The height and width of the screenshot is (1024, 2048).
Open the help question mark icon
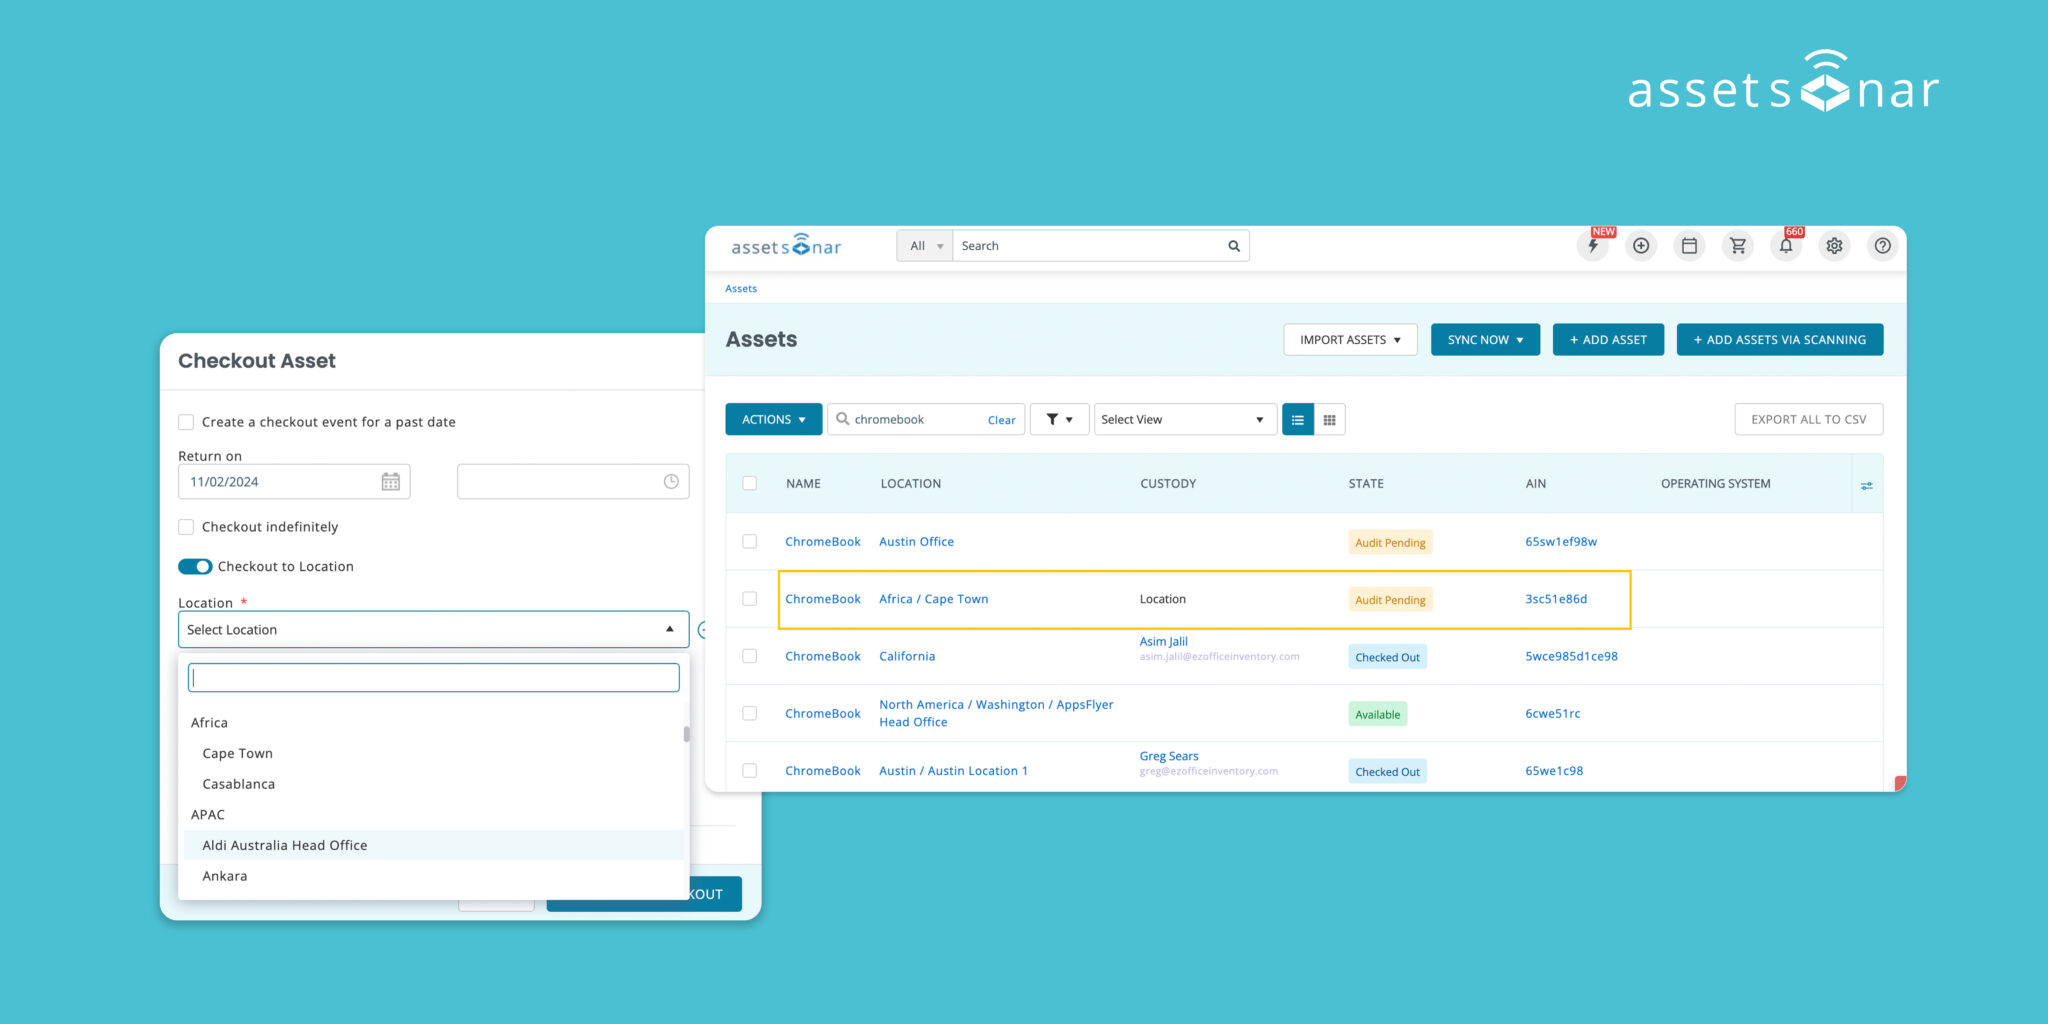(x=1883, y=245)
